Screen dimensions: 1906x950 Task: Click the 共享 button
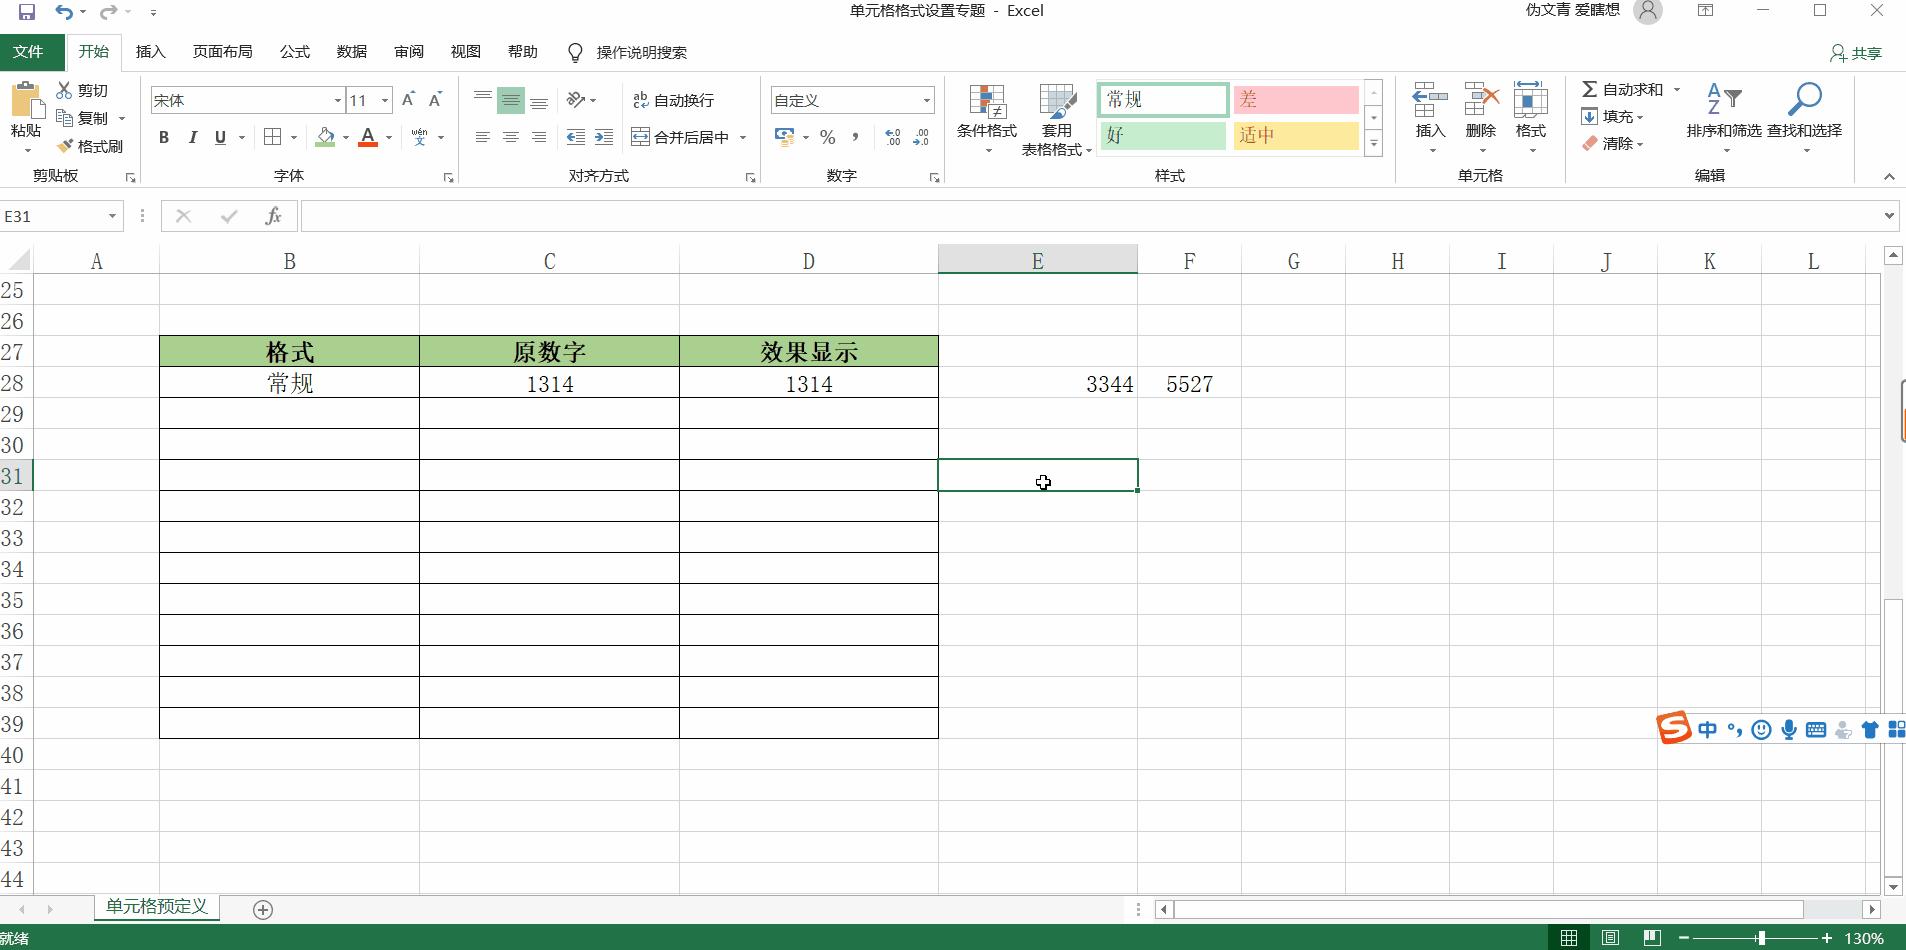click(x=1856, y=52)
